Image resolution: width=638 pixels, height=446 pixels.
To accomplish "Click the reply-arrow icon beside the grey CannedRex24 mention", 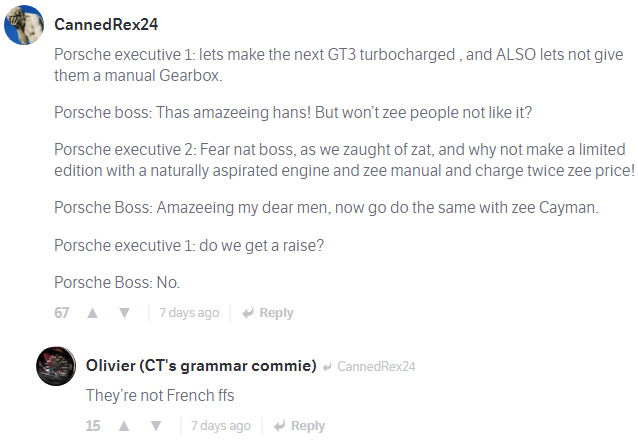I will [329, 366].
